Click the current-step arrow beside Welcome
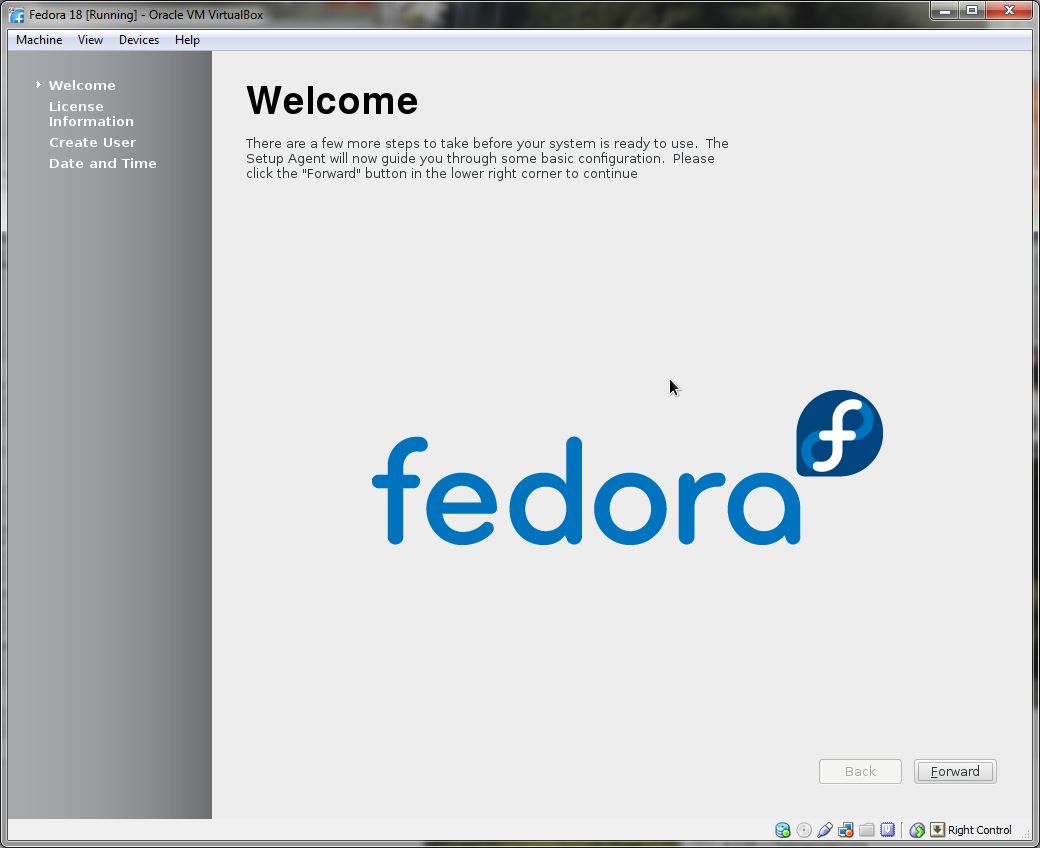Image resolution: width=1040 pixels, height=848 pixels. click(38, 84)
